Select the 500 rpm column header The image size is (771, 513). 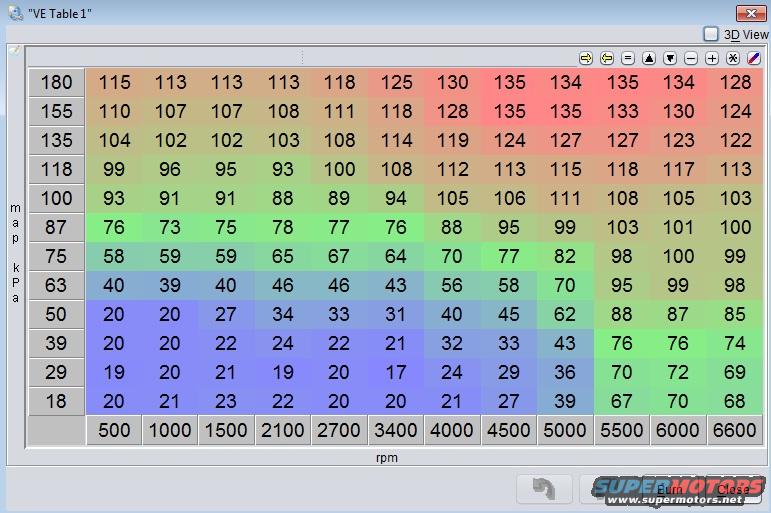114,430
